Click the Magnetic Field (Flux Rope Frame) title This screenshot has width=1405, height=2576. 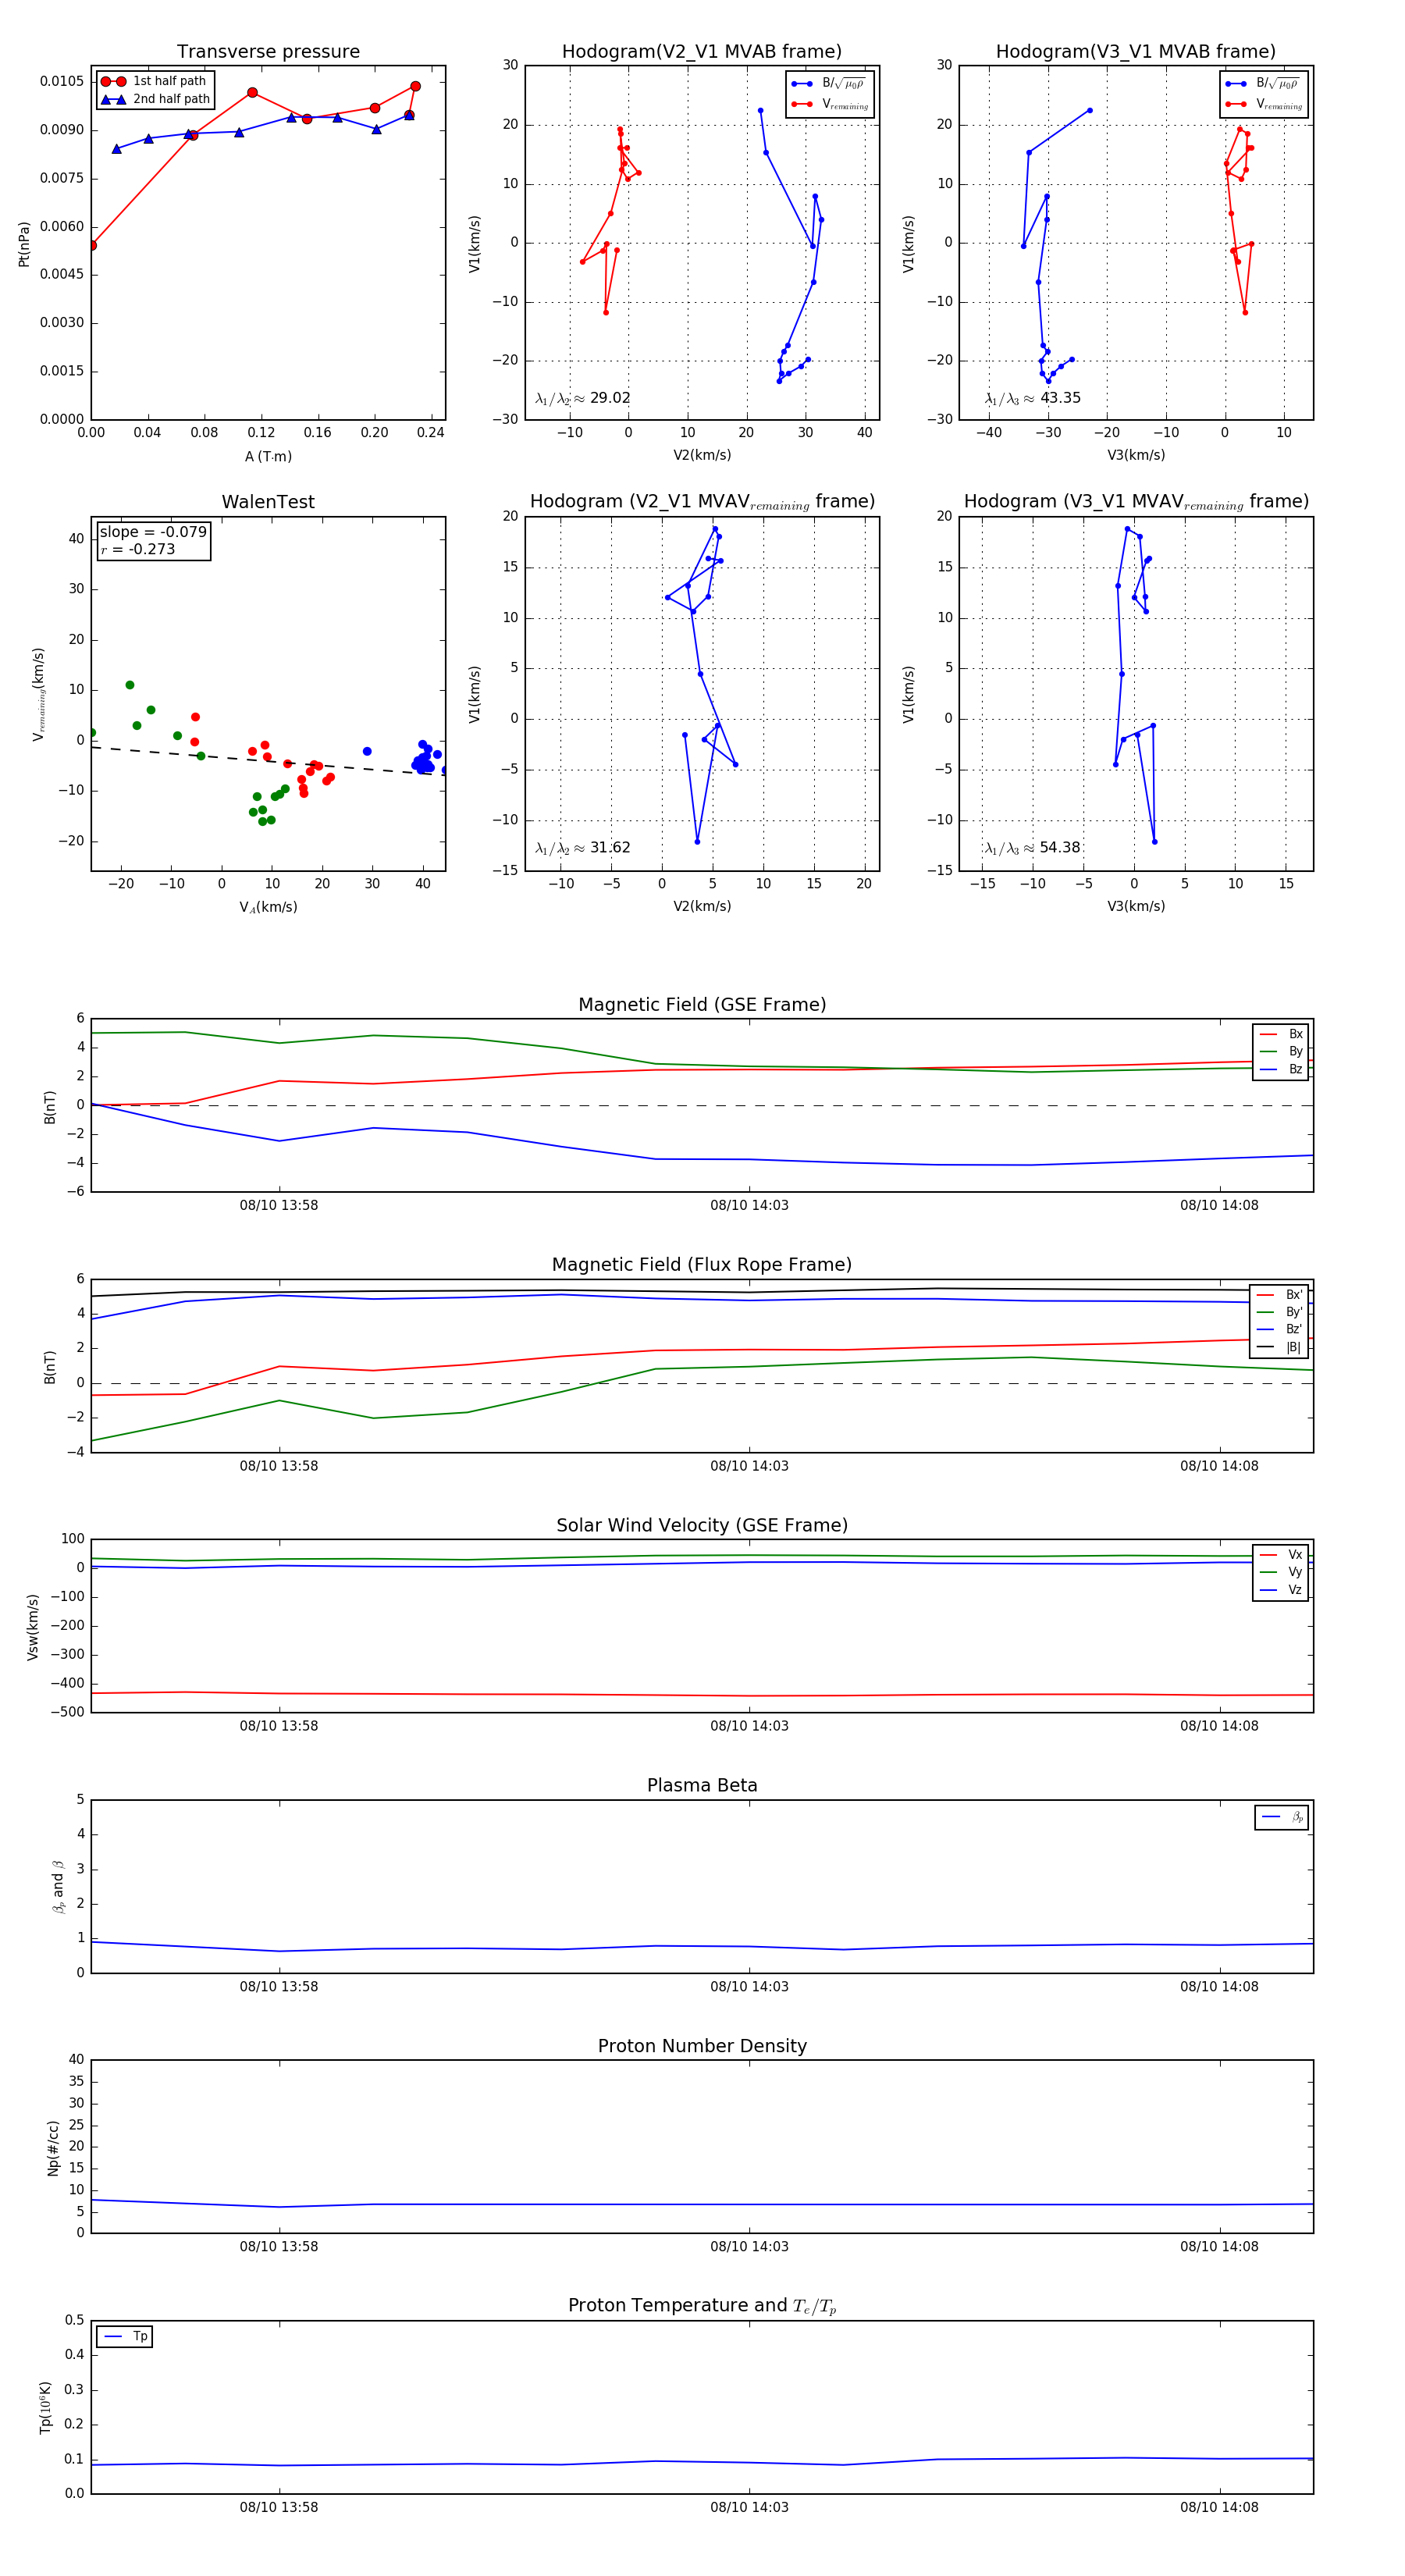tap(702, 1264)
